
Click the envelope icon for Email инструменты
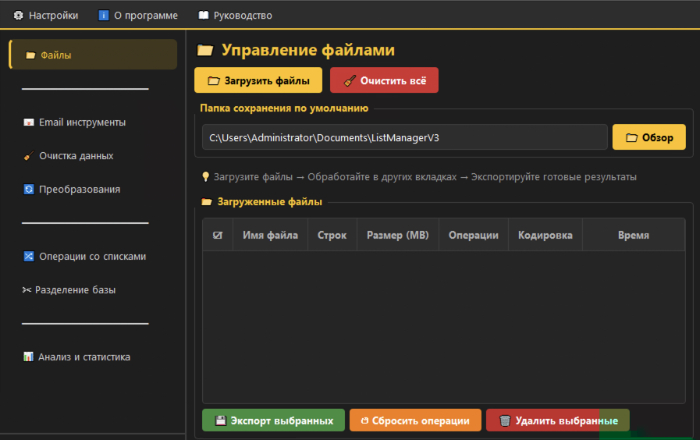click(x=29, y=122)
